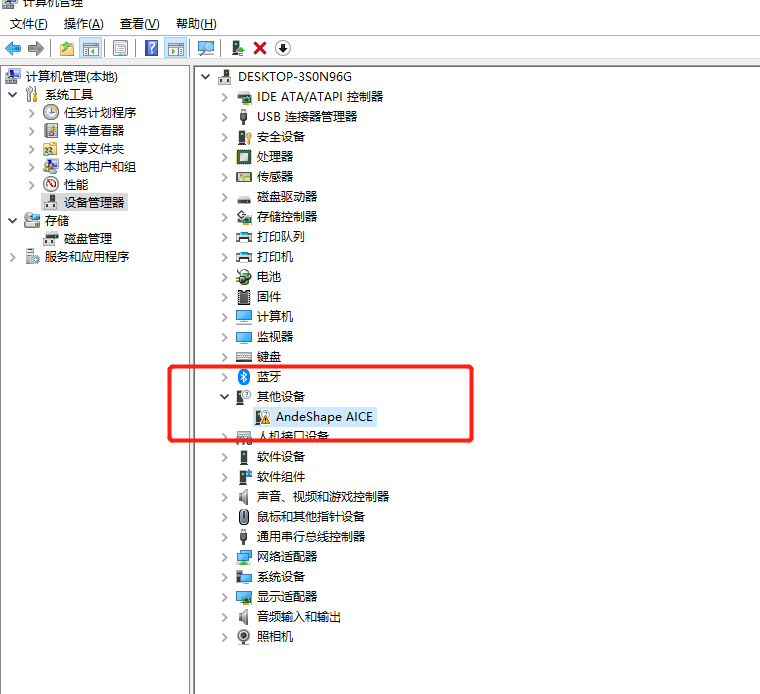
Task: Click the Back arrow toolbar icon
Action: [13, 48]
